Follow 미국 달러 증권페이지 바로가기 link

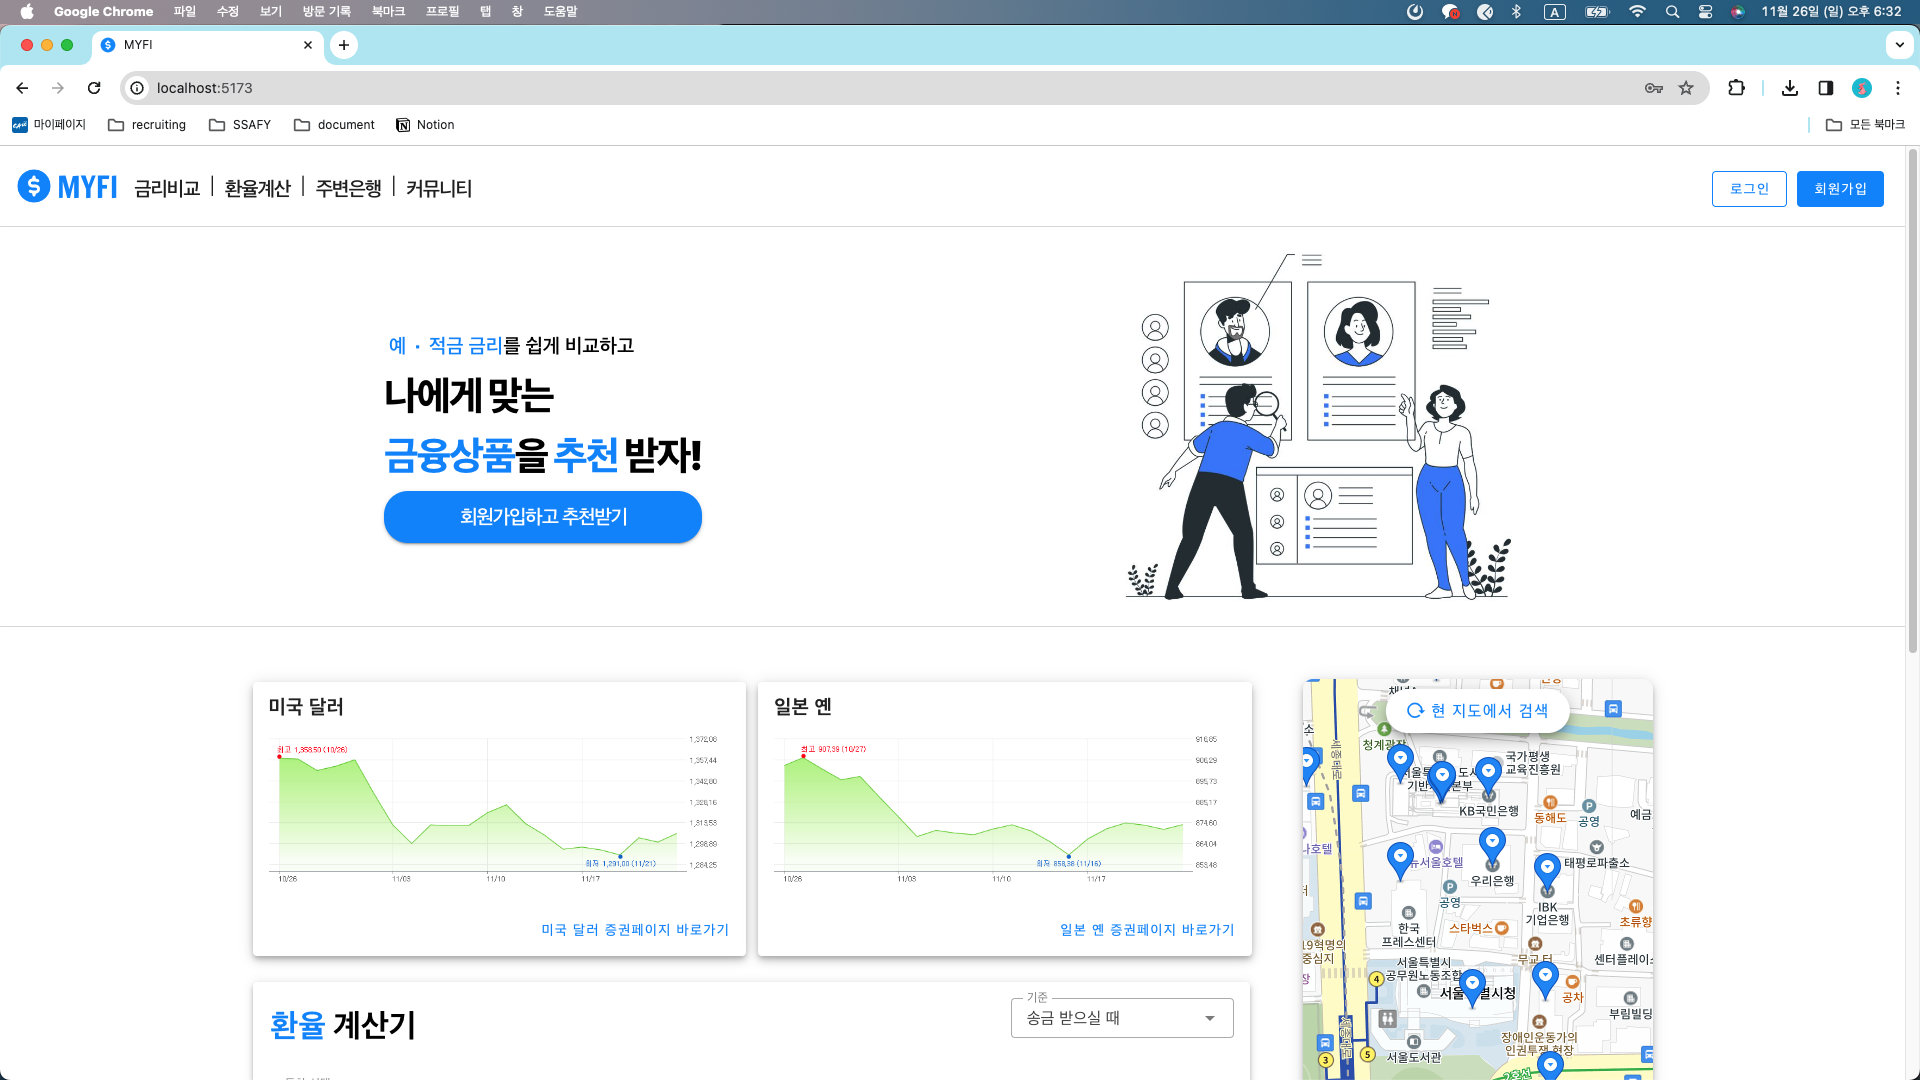[635, 930]
